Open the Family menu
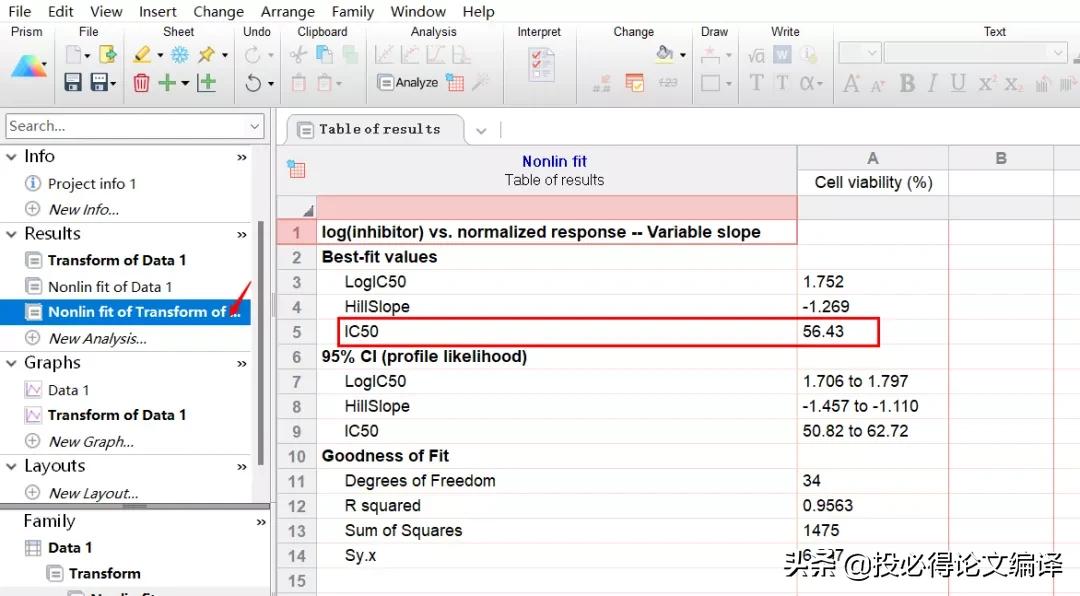Screen dimensions: 1080x596 [x=353, y=12]
